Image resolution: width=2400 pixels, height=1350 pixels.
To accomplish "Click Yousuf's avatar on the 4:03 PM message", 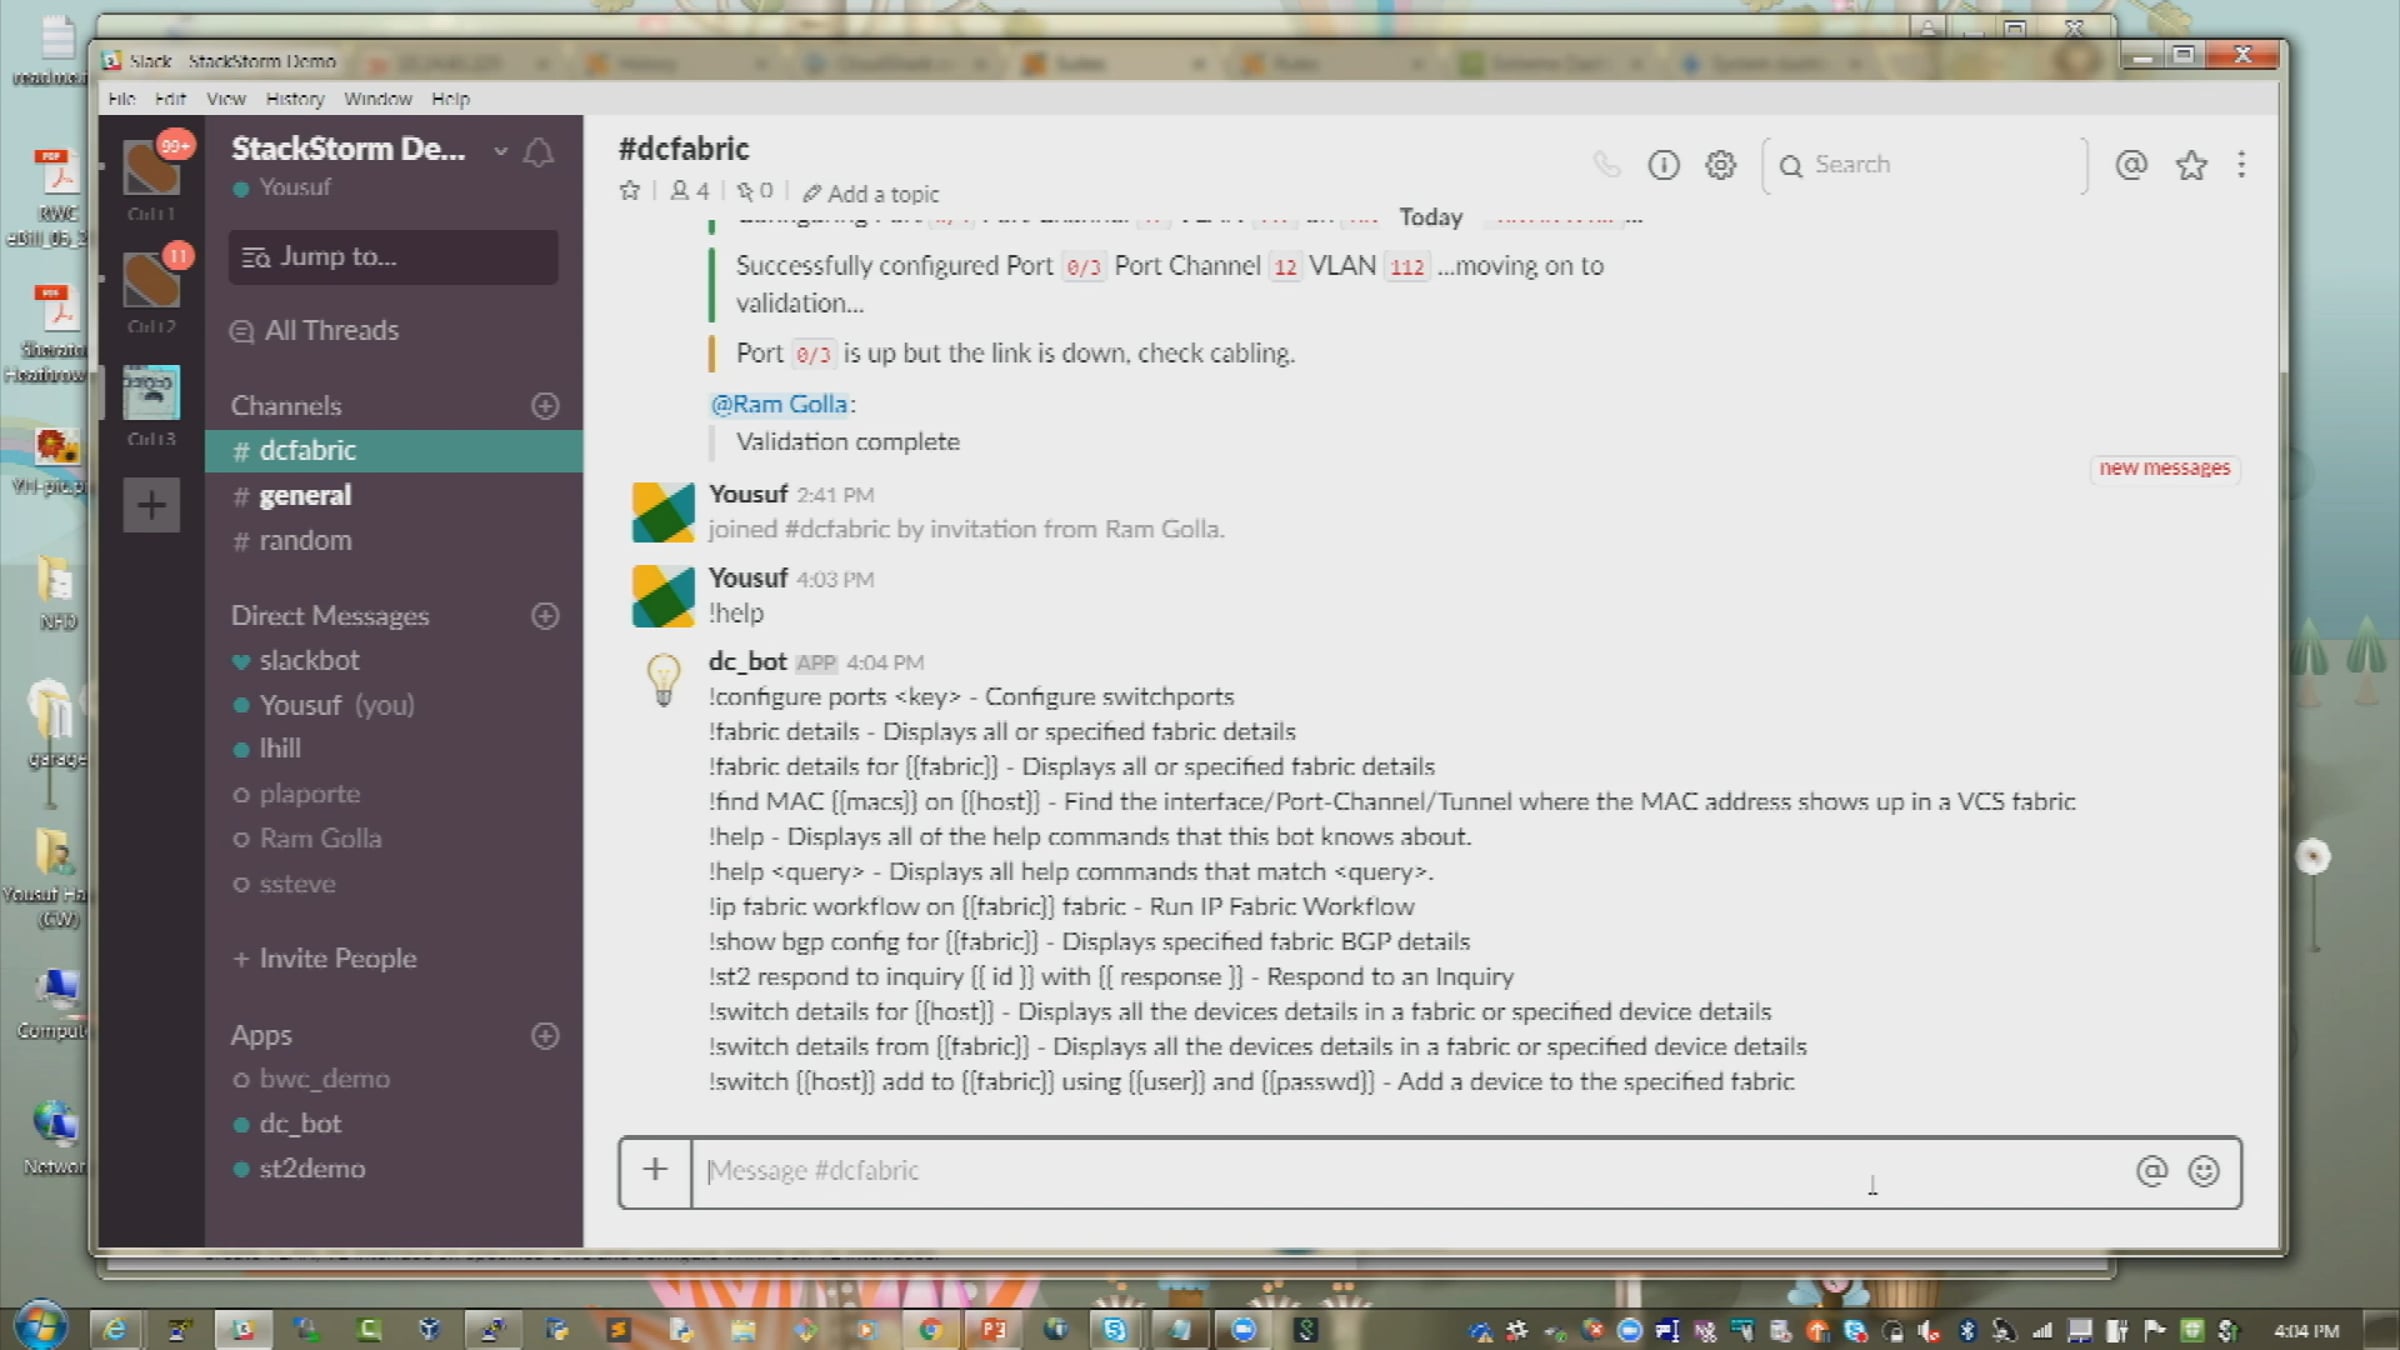I will click(x=663, y=596).
